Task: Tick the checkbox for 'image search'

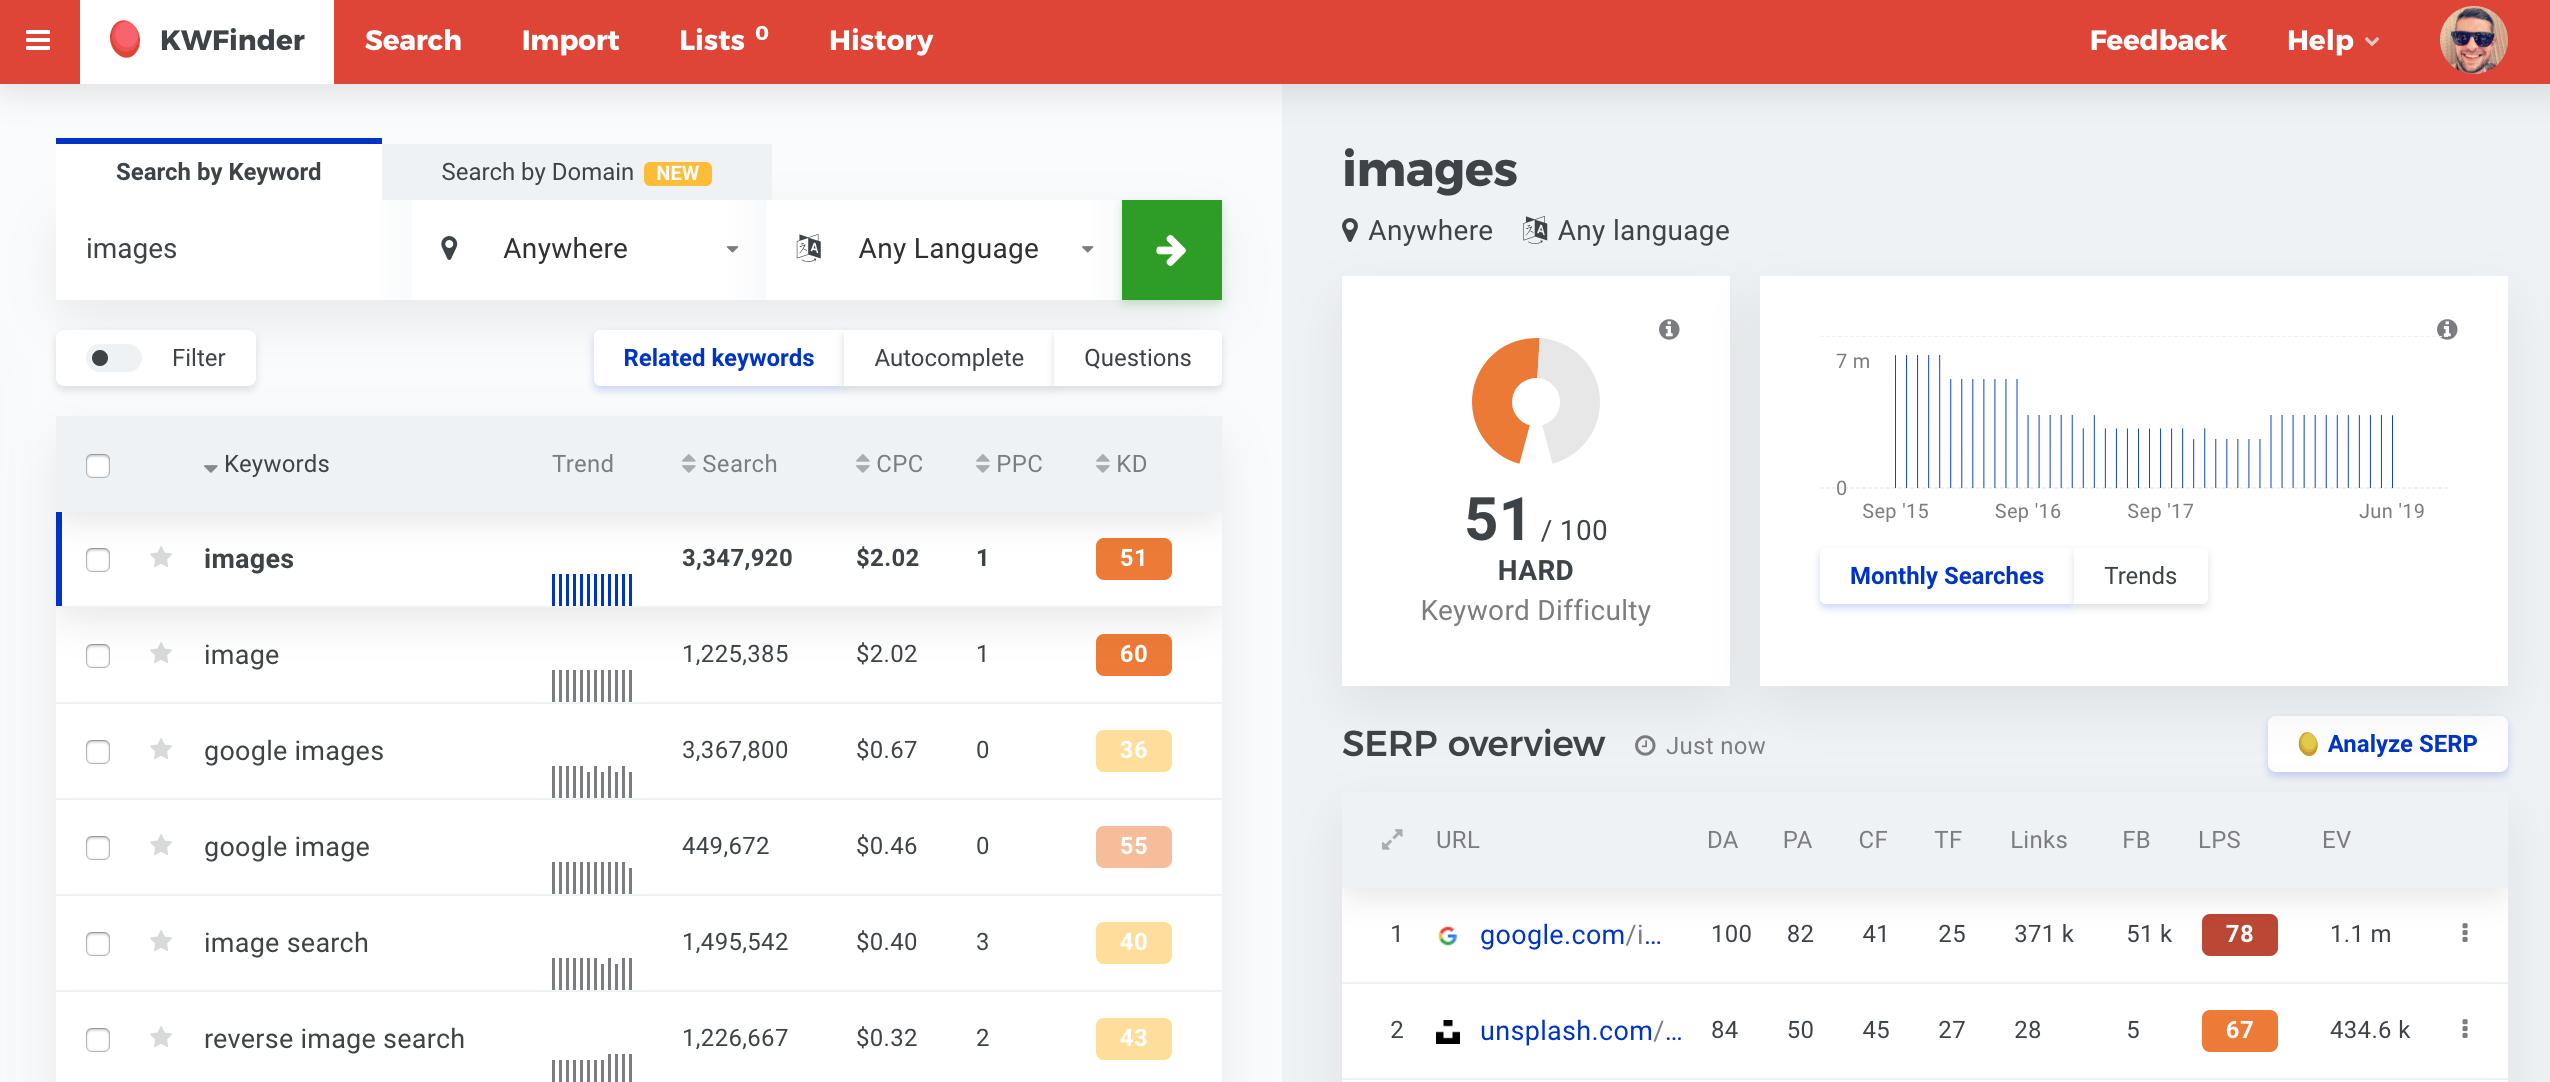Action: point(98,943)
